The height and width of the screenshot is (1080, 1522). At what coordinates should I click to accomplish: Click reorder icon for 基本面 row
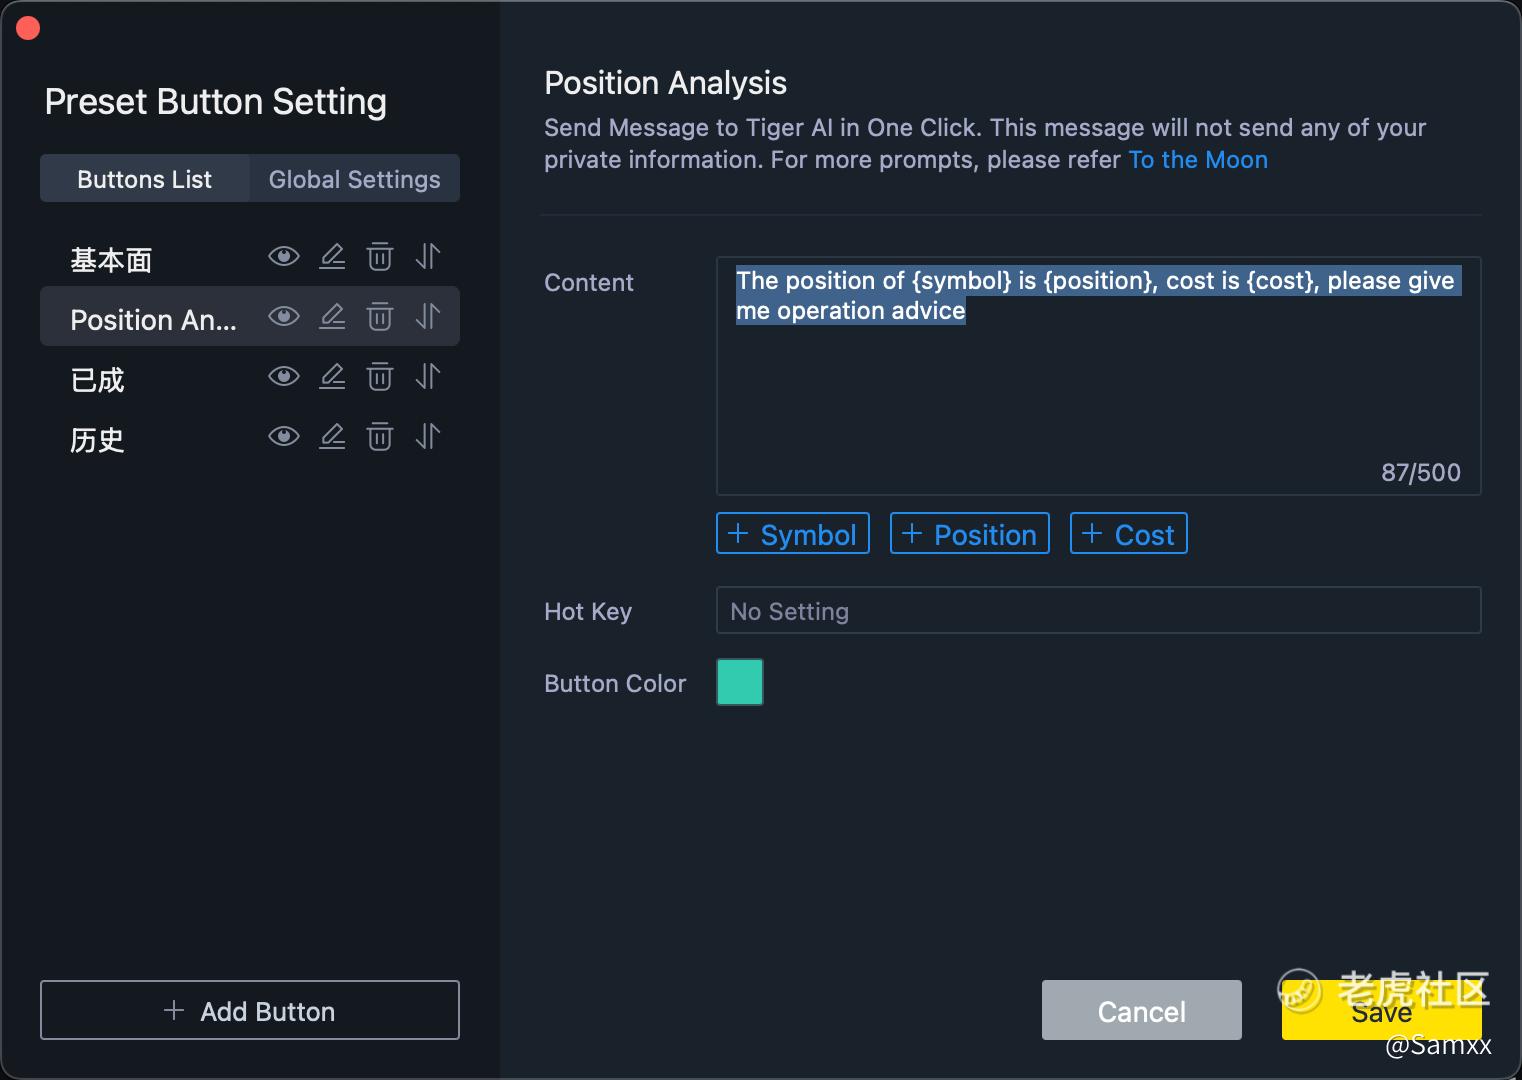(428, 257)
